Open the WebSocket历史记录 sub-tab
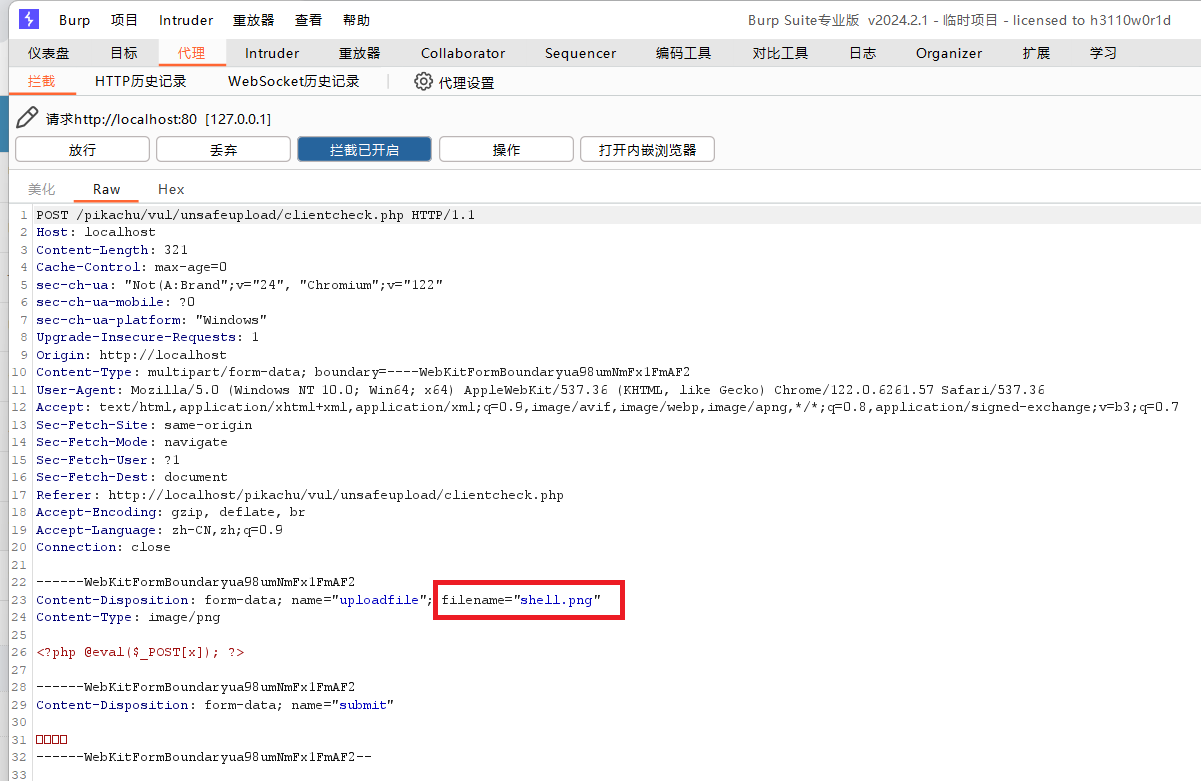This screenshot has width=1201, height=781. 294,82
